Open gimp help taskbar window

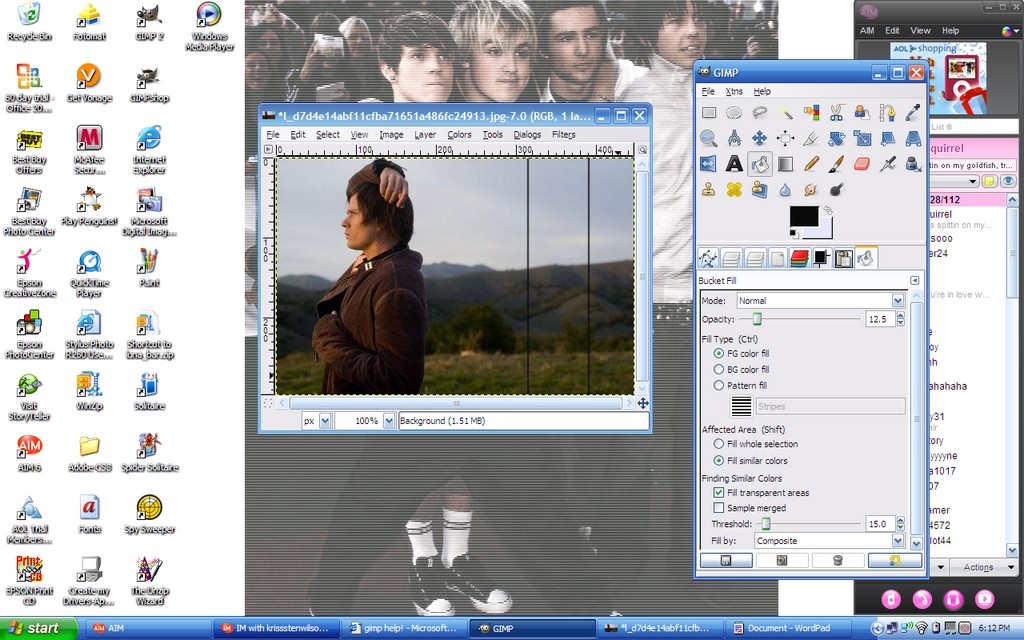405,628
